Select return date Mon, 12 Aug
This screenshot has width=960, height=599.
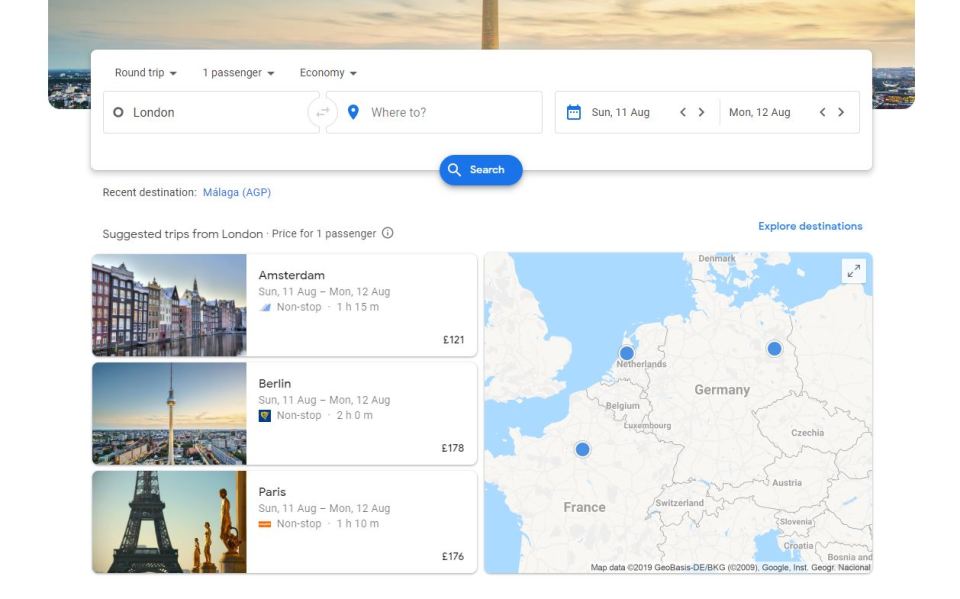click(x=759, y=112)
